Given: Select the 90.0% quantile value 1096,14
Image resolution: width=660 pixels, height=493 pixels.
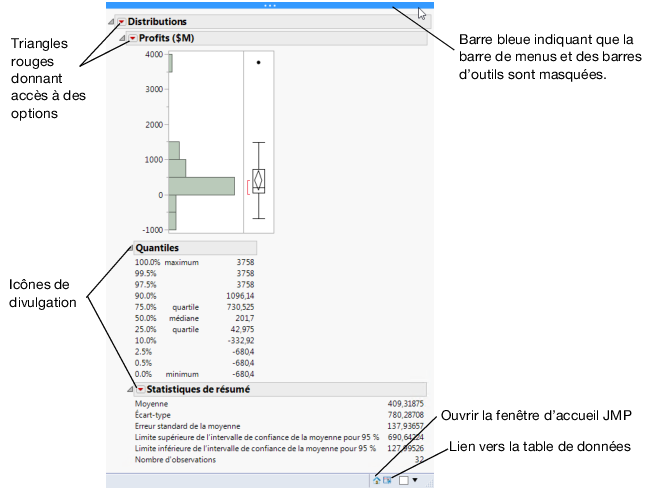Looking at the screenshot, I should coord(240,296).
